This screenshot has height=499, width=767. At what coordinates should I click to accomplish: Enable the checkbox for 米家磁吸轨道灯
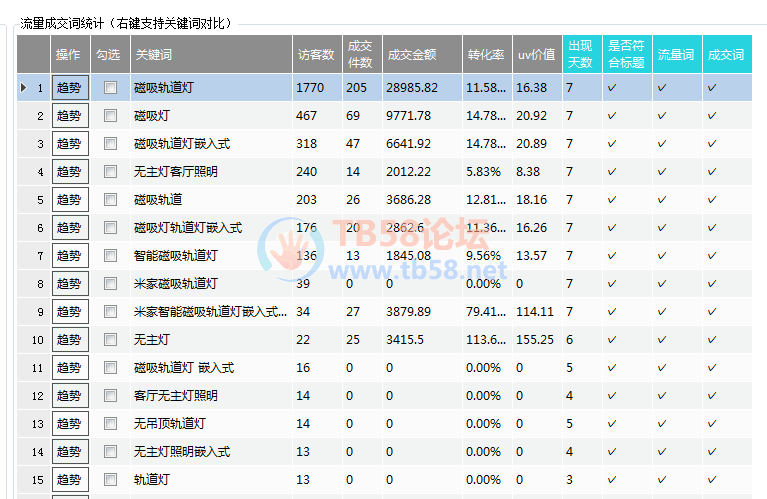(110, 284)
